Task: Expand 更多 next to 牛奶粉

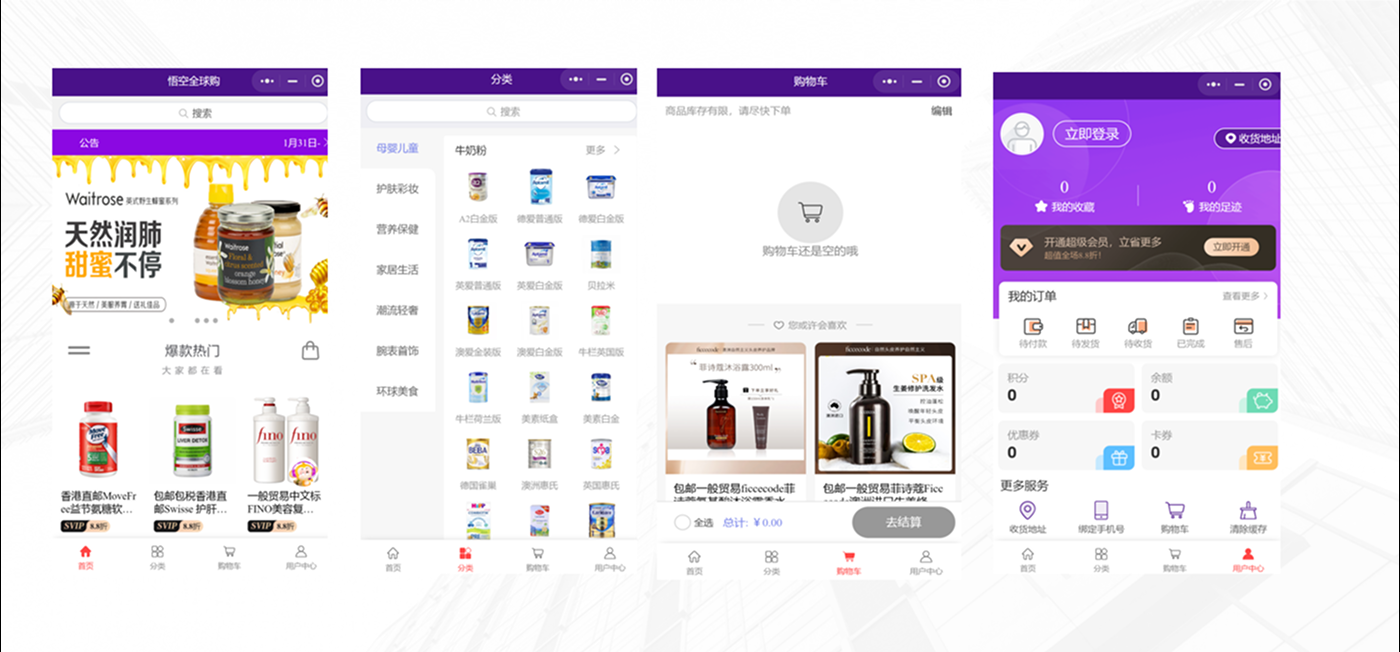Action: pos(603,150)
